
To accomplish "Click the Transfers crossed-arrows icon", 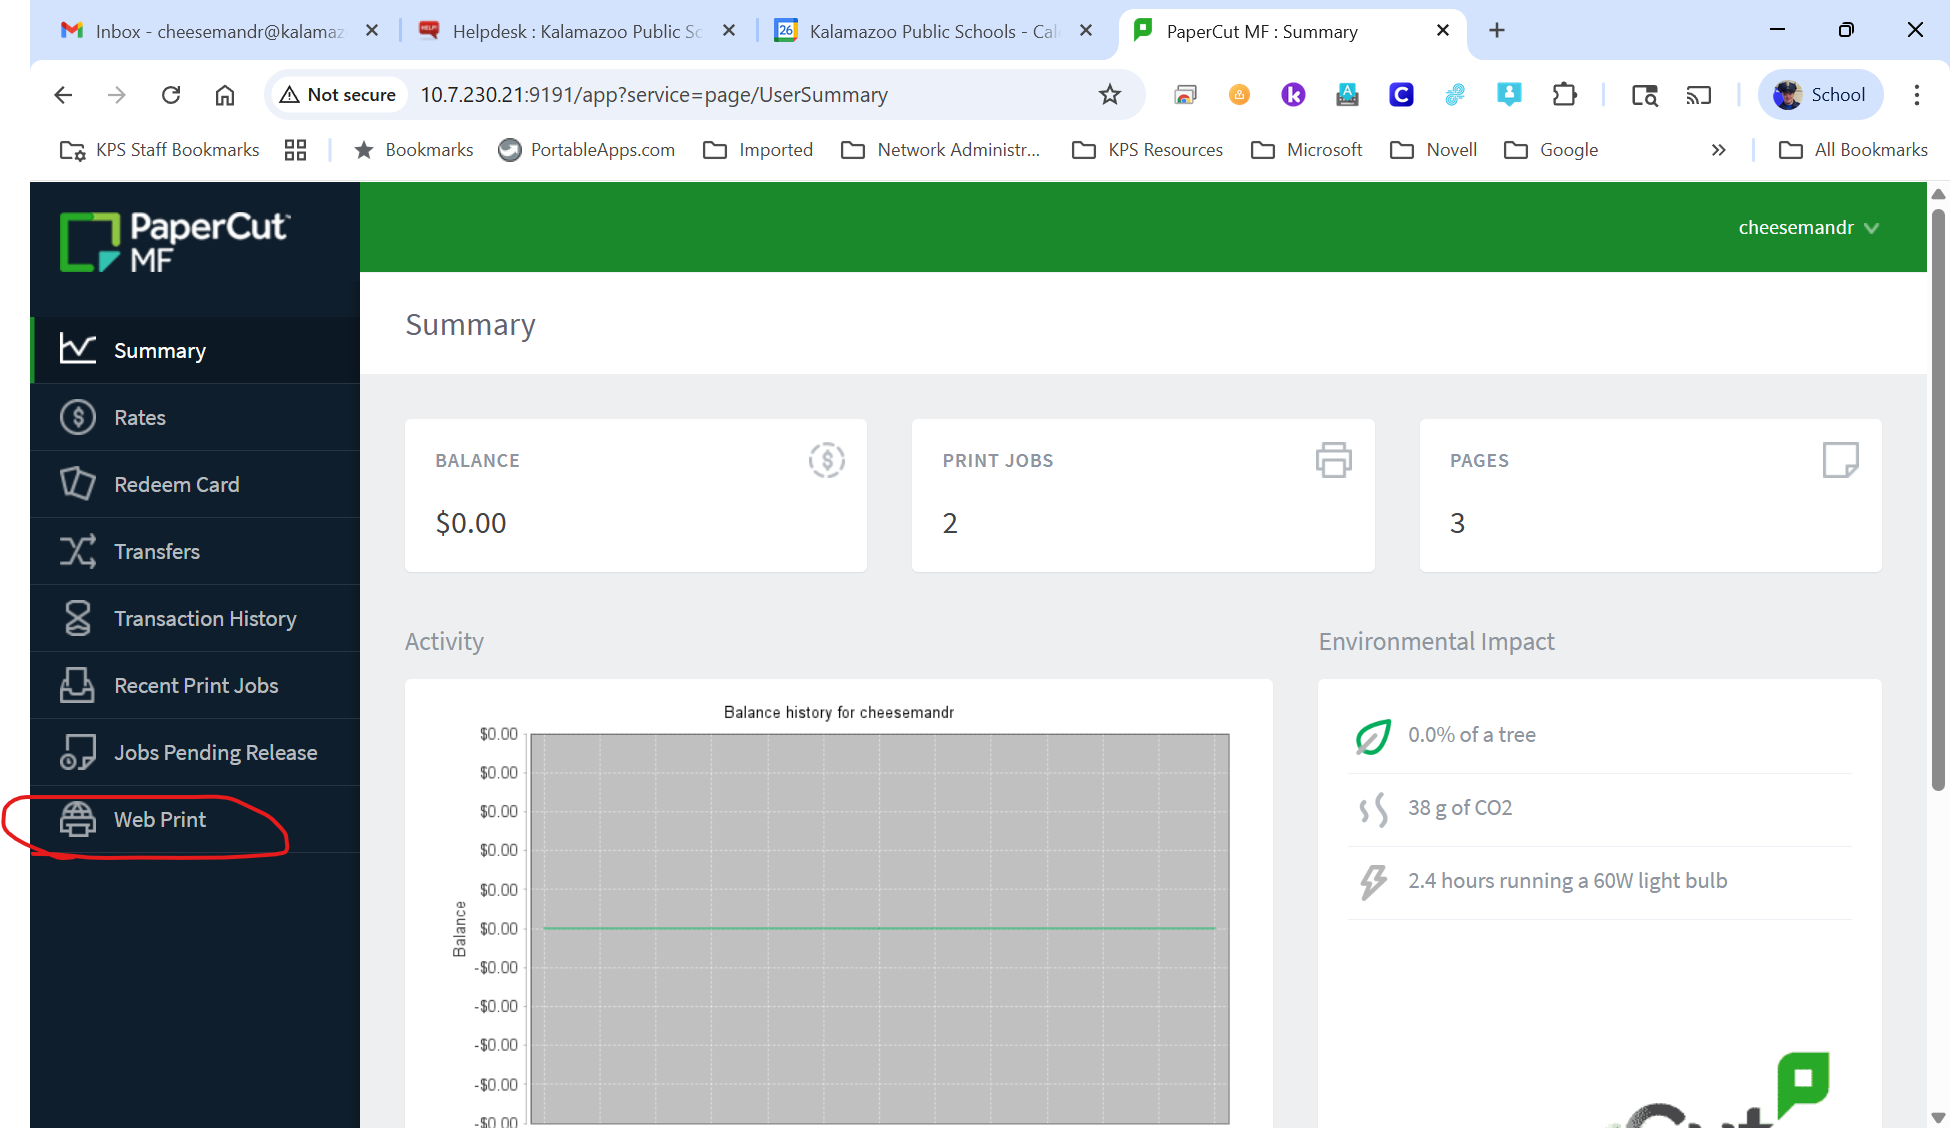I will (77, 551).
